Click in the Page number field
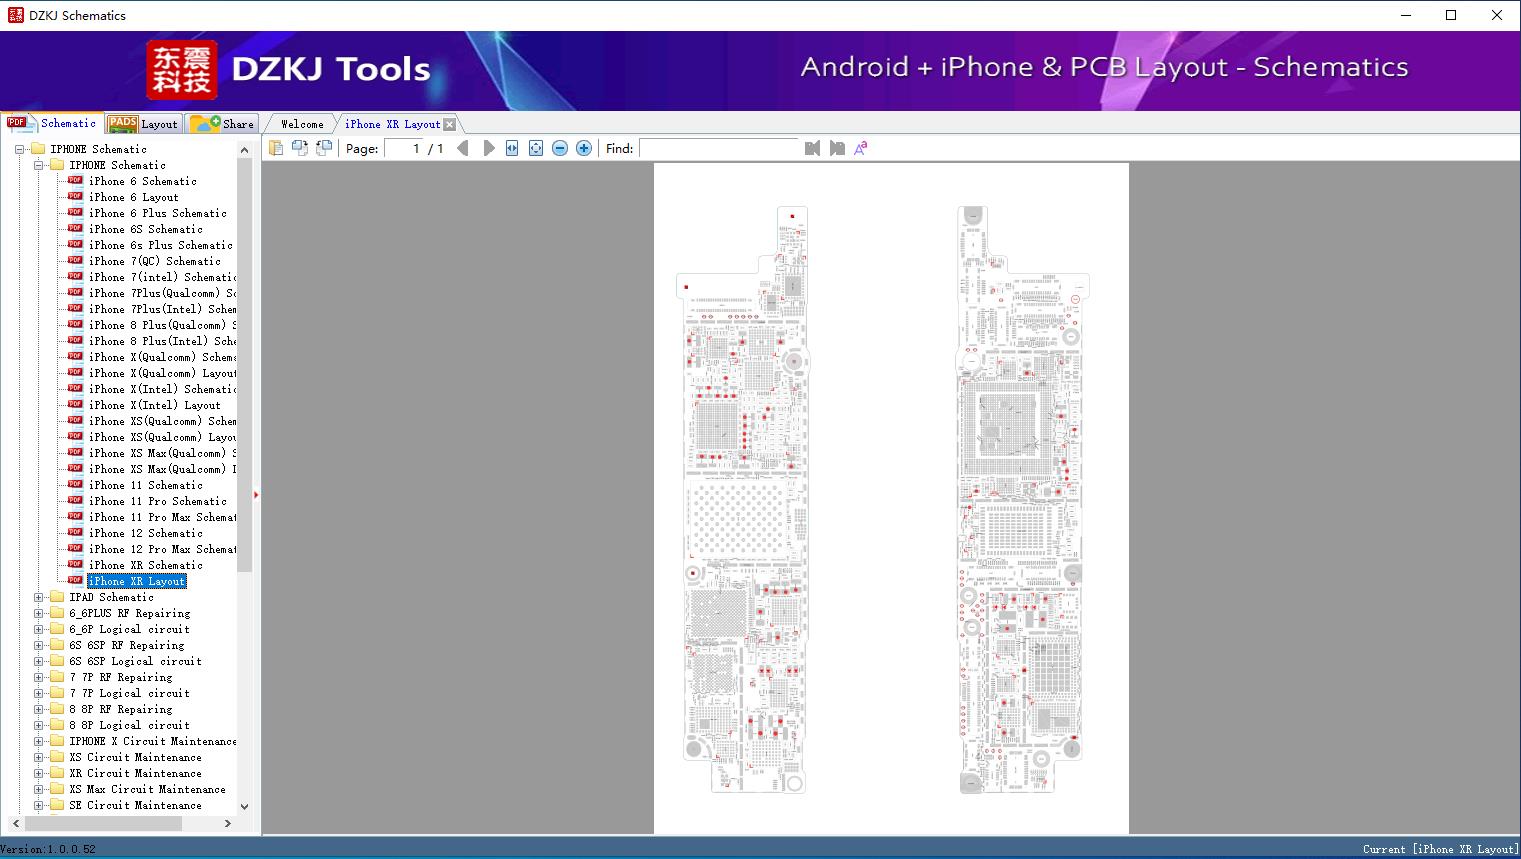 403,148
